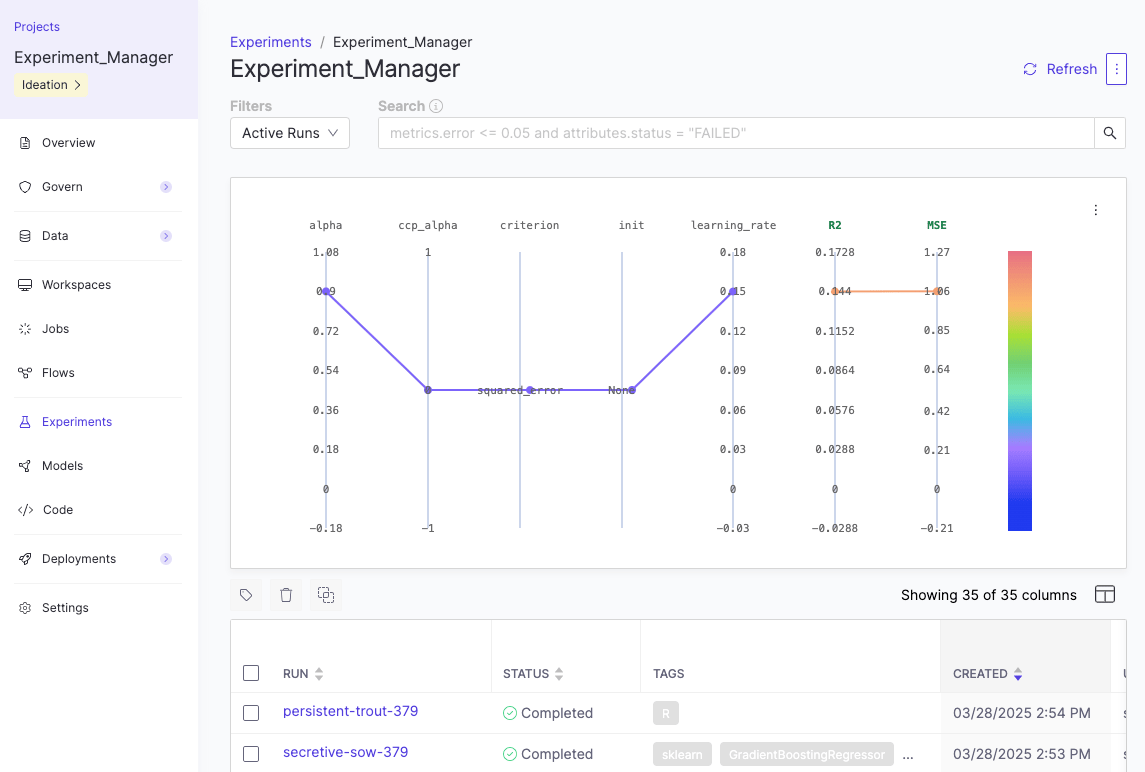The height and width of the screenshot is (772, 1145).
Task: Click the Refresh button label
Action: point(1071,69)
